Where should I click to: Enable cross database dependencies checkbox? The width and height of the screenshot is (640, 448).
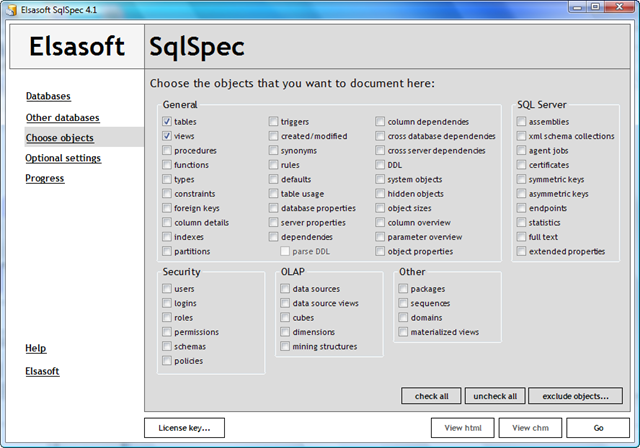click(380, 136)
